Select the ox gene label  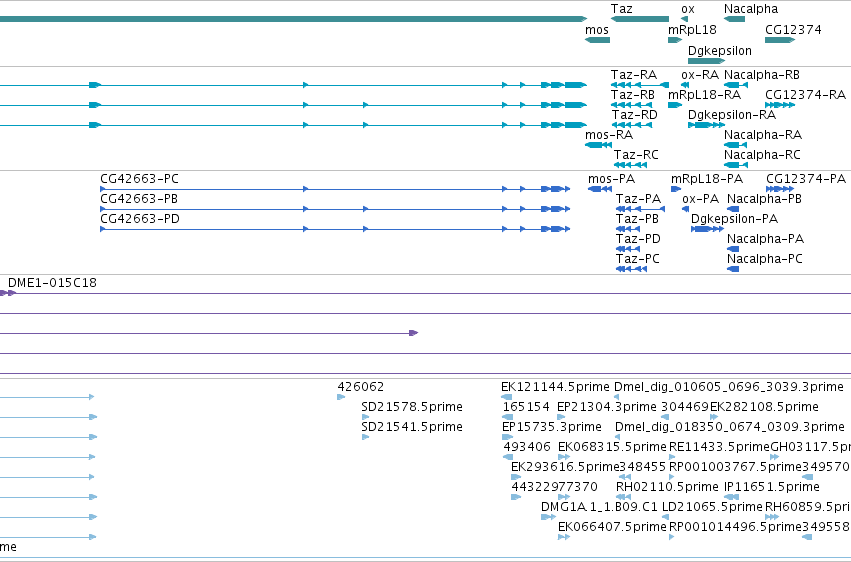pyautogui.click(x=688, y=9)
